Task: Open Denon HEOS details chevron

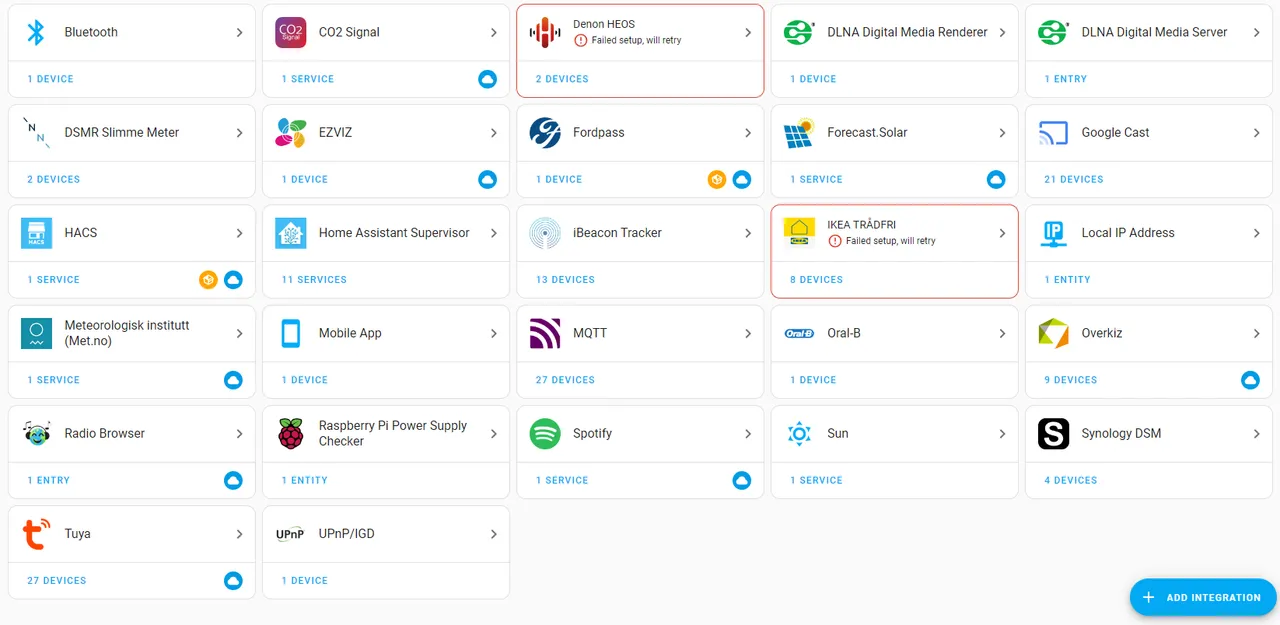Action: coord(748,32)
